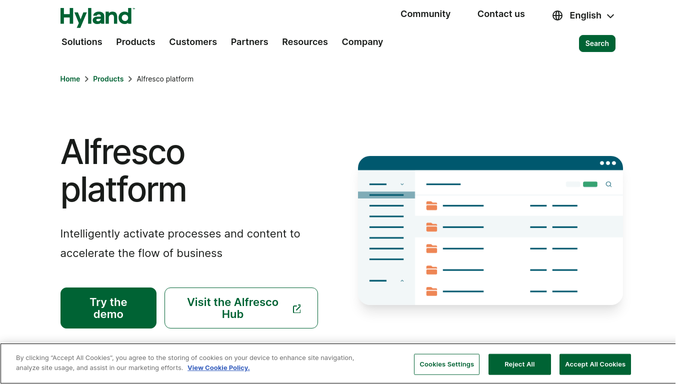Open the Products navigation menu

click(135, 42)
